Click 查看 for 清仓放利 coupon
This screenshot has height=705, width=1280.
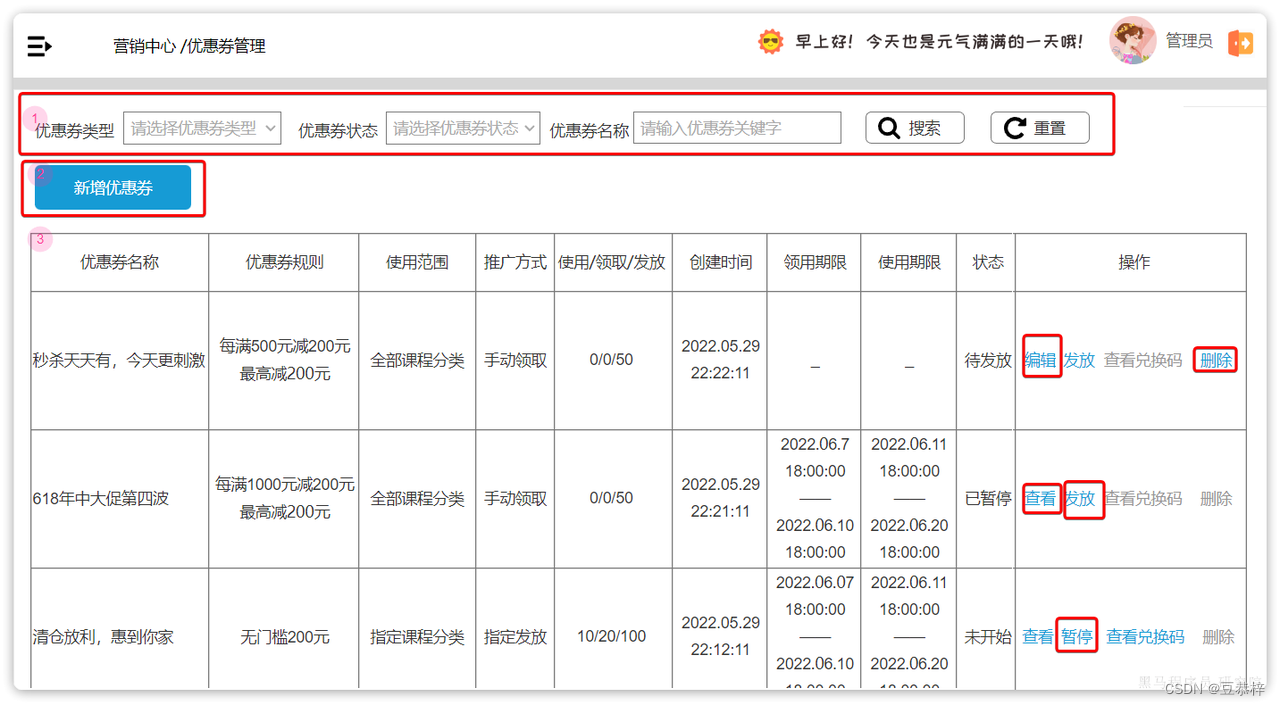pyautogui.click(x=1038, y=636)
